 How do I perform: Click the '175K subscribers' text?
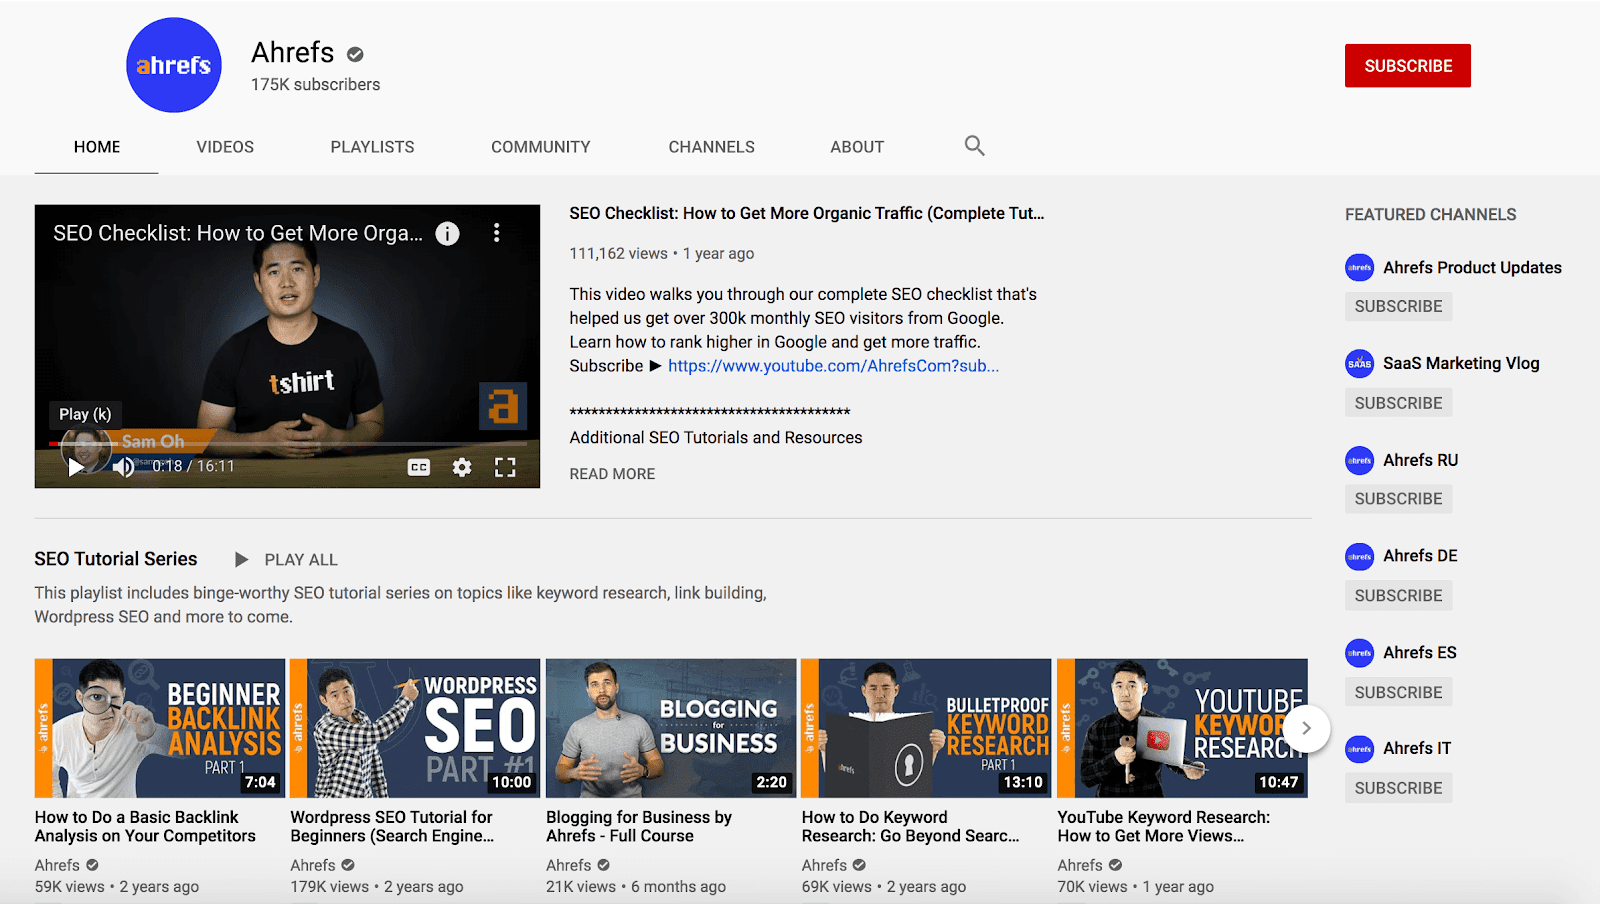click(315, 85)
